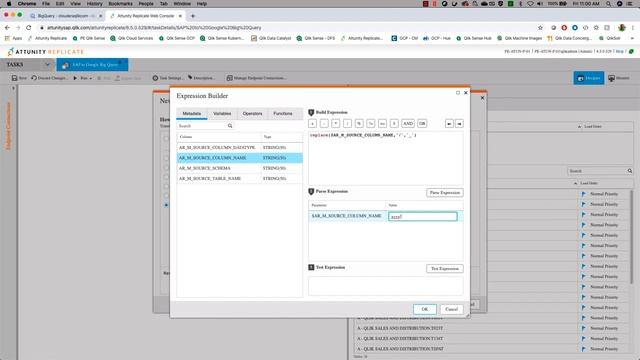Open the macOS Bookmarks menu
This screenshot has height=360, width=640.
coord(120,4)
